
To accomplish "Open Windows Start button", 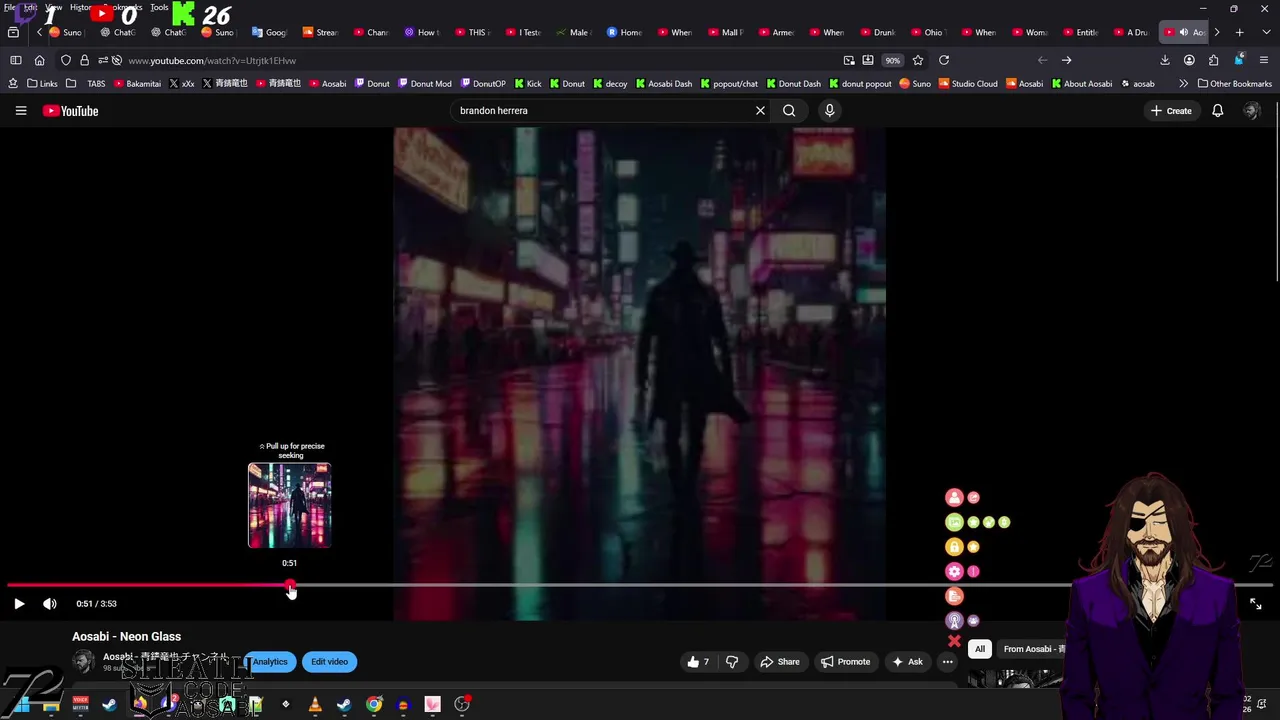I will (x=22, y=705).
